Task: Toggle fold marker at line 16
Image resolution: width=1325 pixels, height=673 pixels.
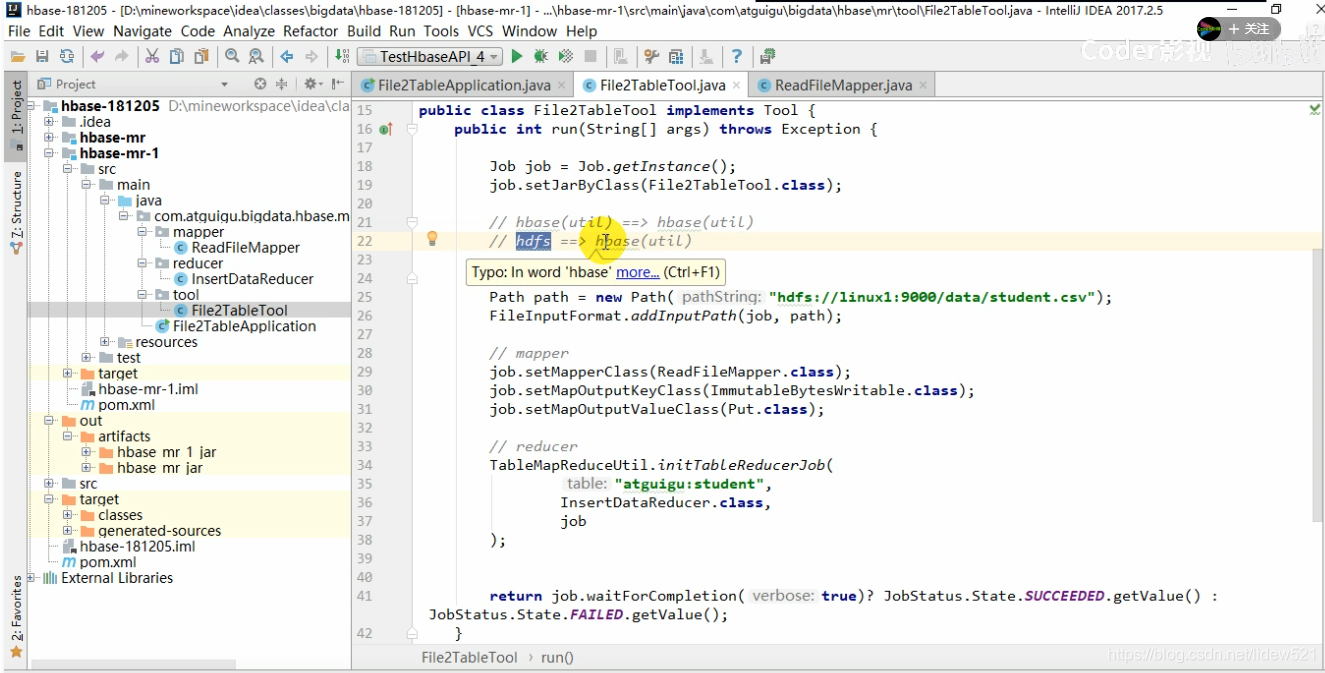Action: [x=412, y=129]
